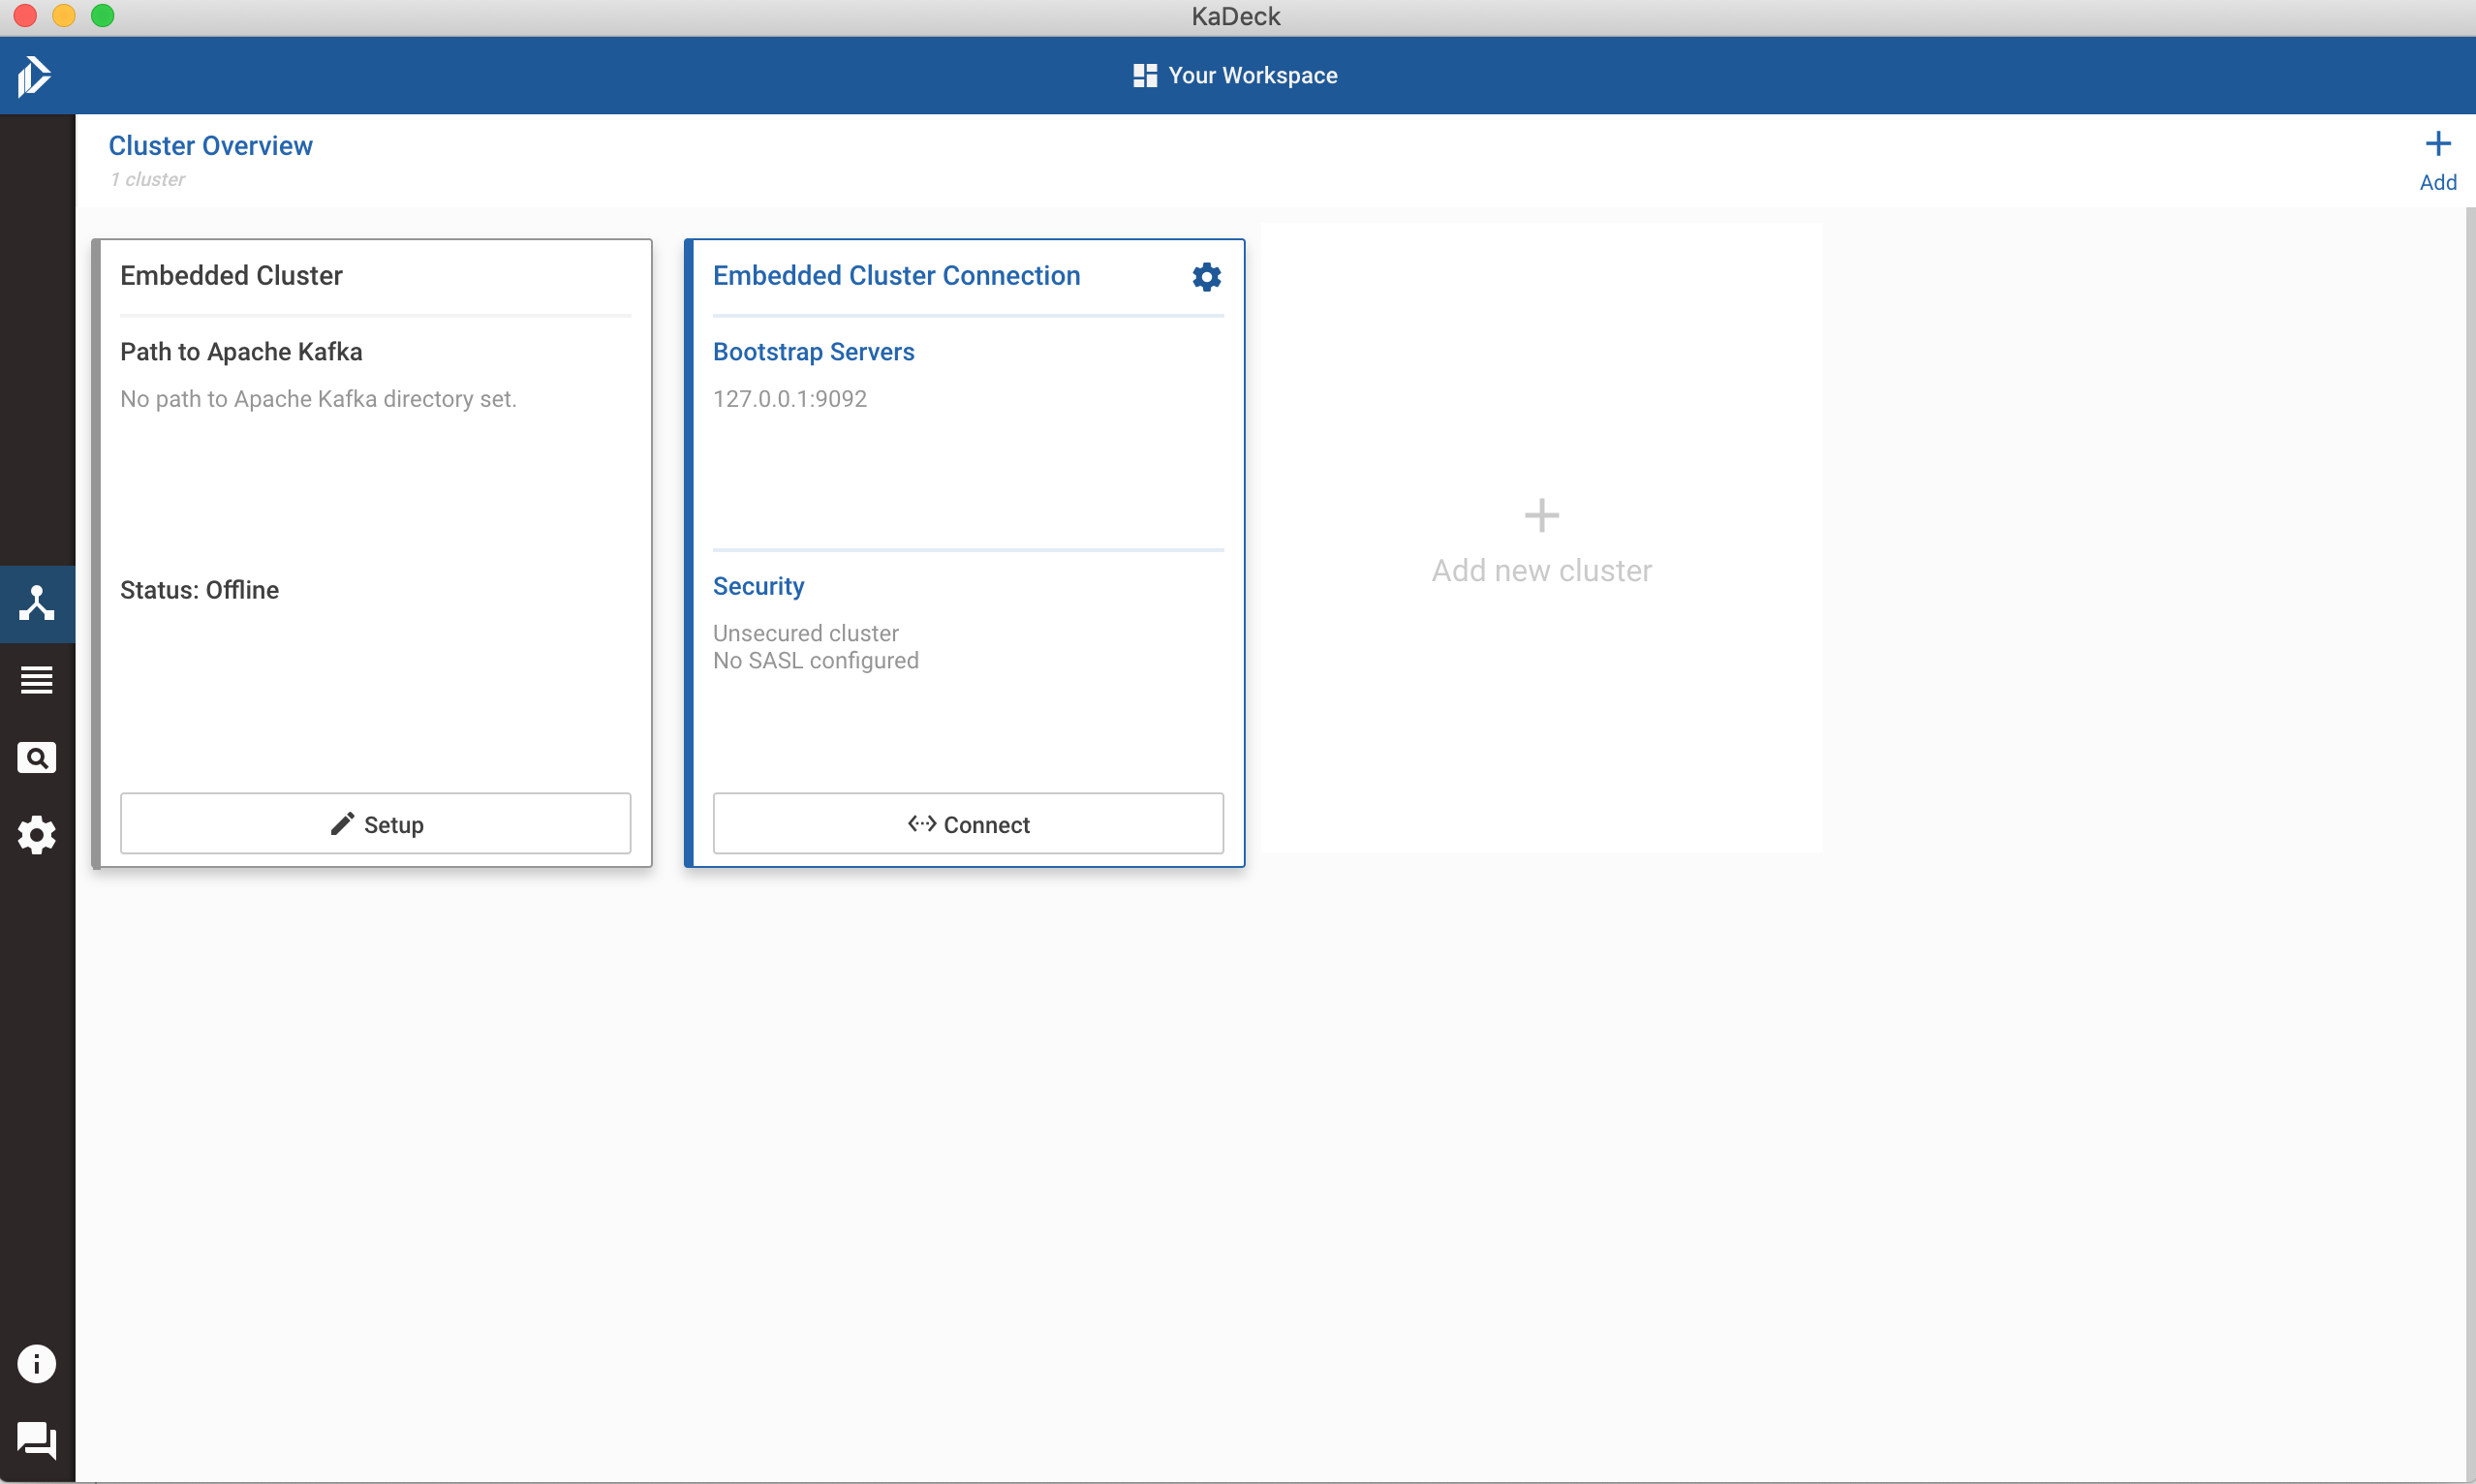The height and width of the screenshot is (1484, 2476).
Task: Open the Your Workspace header tab
Action: (1252, 76)
